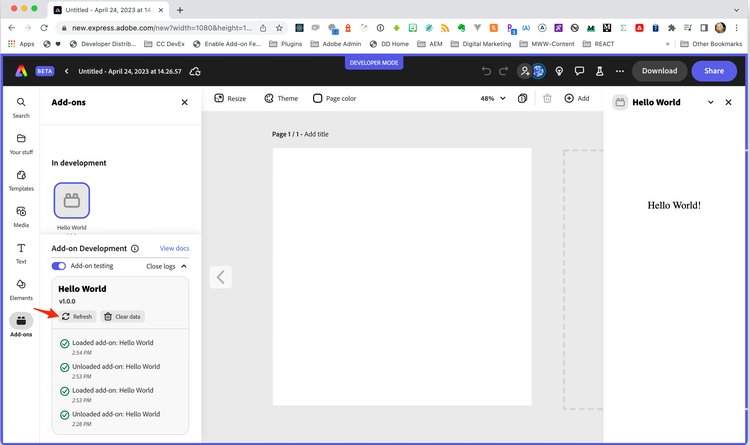Click the Resize toolbar option

point(230,99)
